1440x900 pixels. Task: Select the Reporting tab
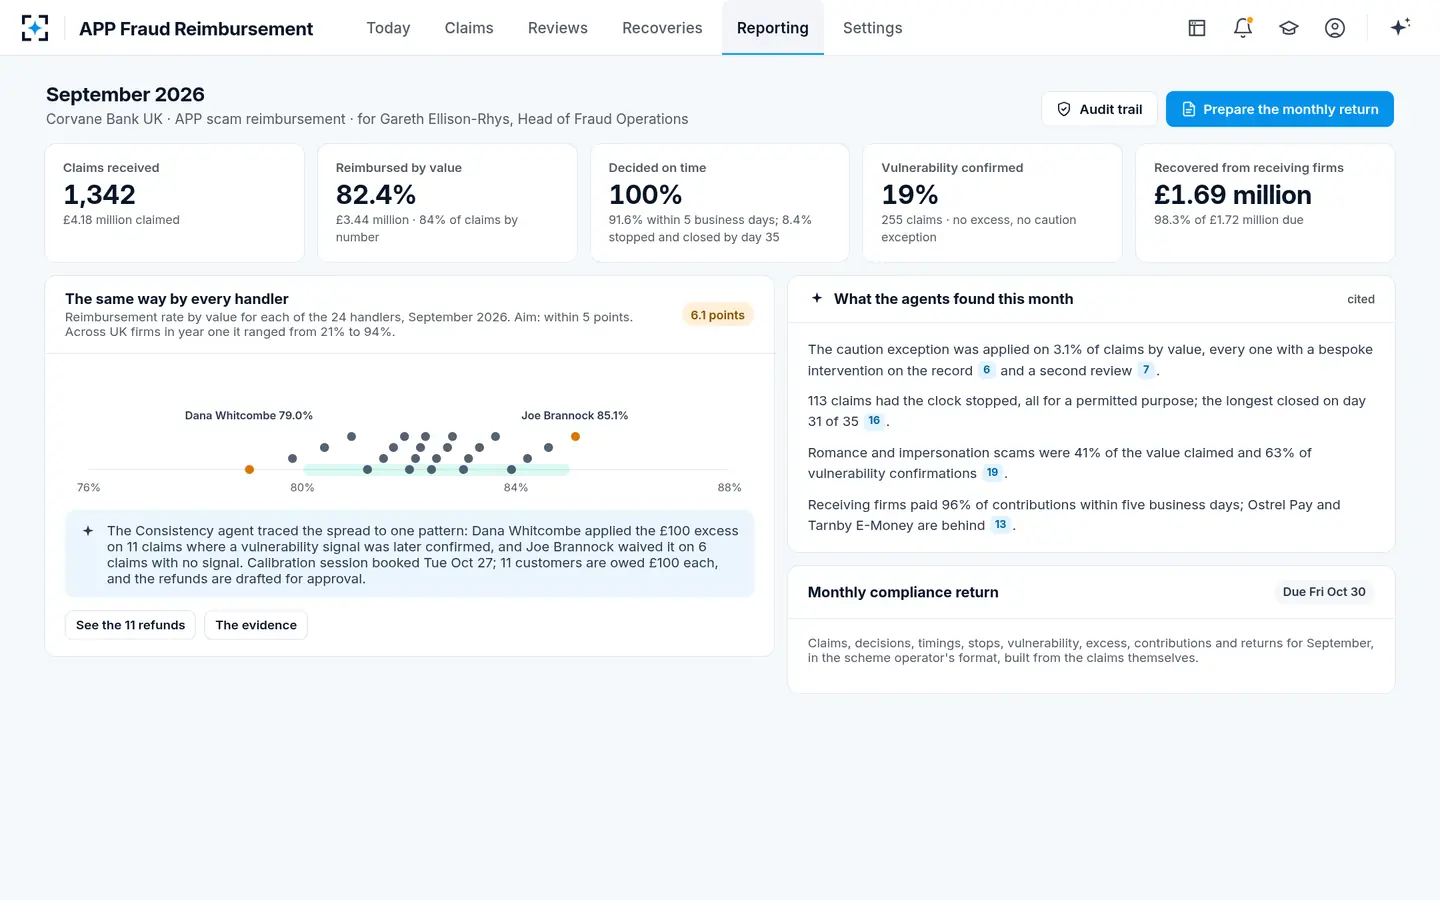pyautogui.click(x=773, y=28)
